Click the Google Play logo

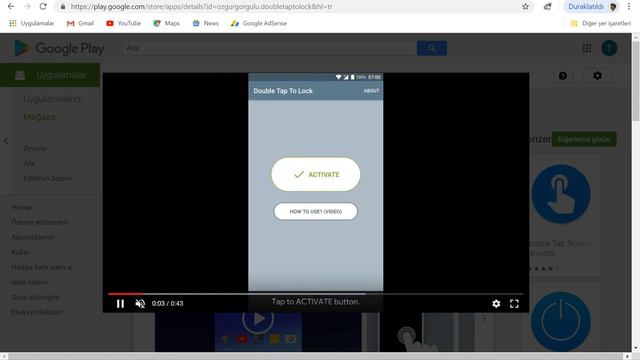click(59, 48)
